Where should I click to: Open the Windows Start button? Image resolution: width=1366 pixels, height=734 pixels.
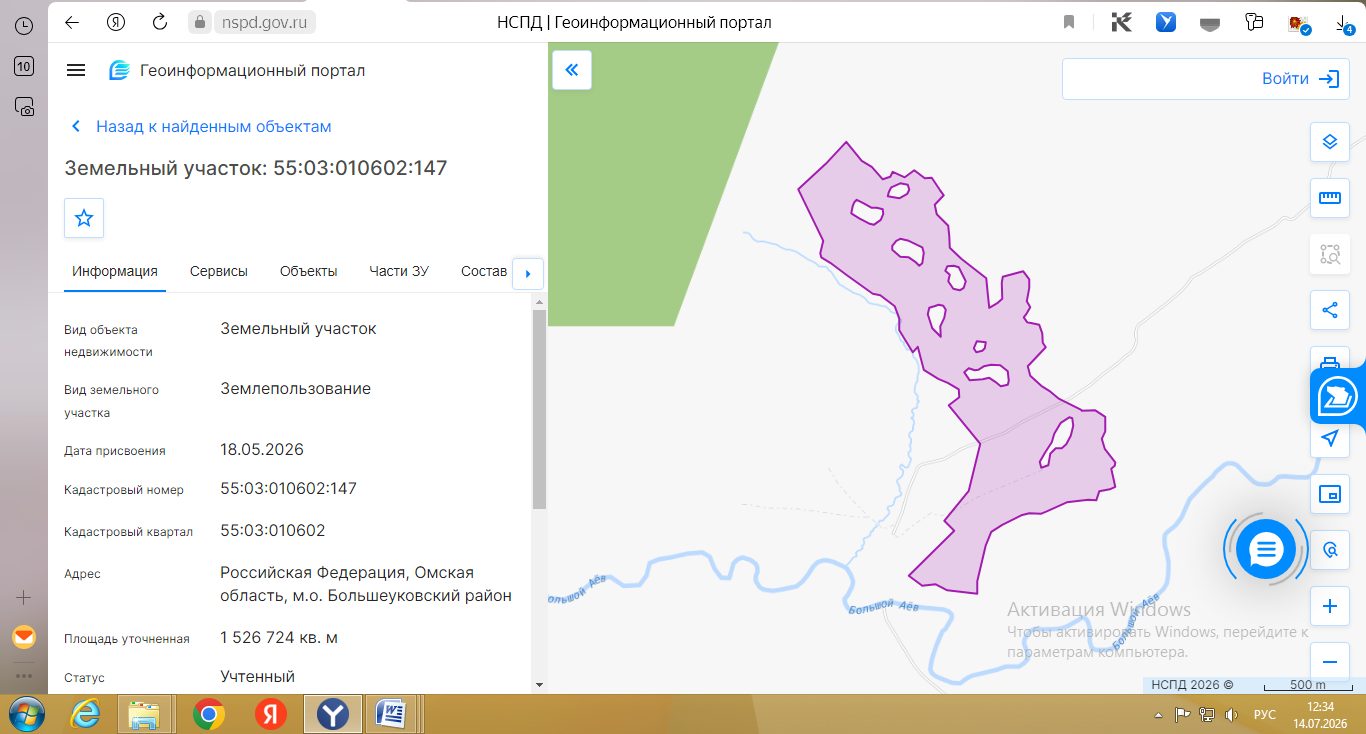pyautogui.click(x=28, y=714)
